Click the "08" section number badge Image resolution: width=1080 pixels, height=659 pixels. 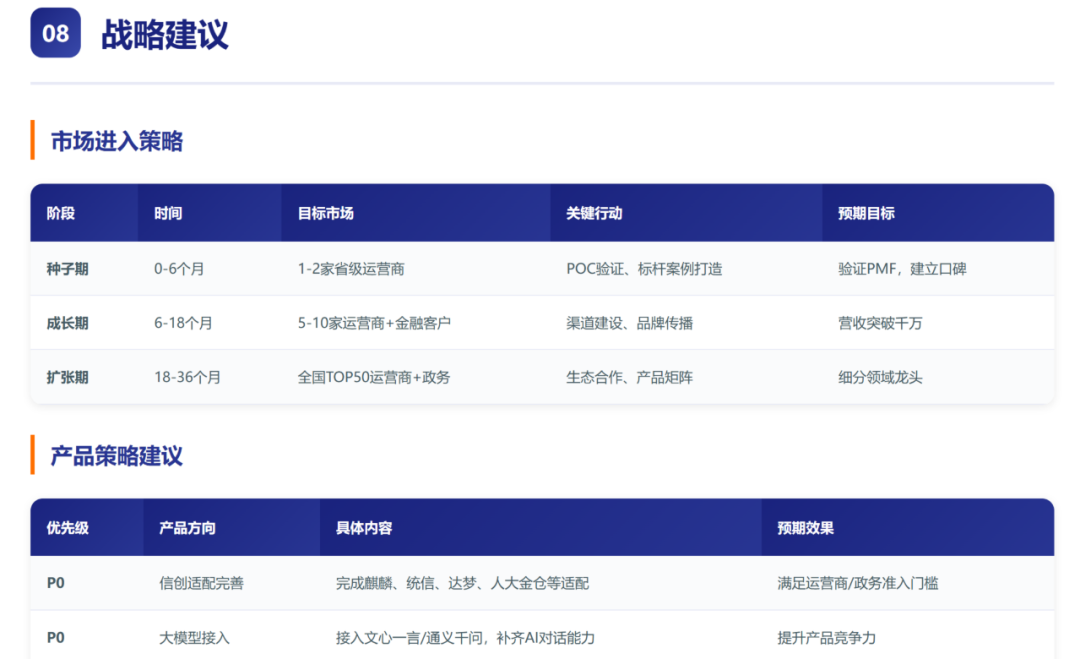point(55,34)
